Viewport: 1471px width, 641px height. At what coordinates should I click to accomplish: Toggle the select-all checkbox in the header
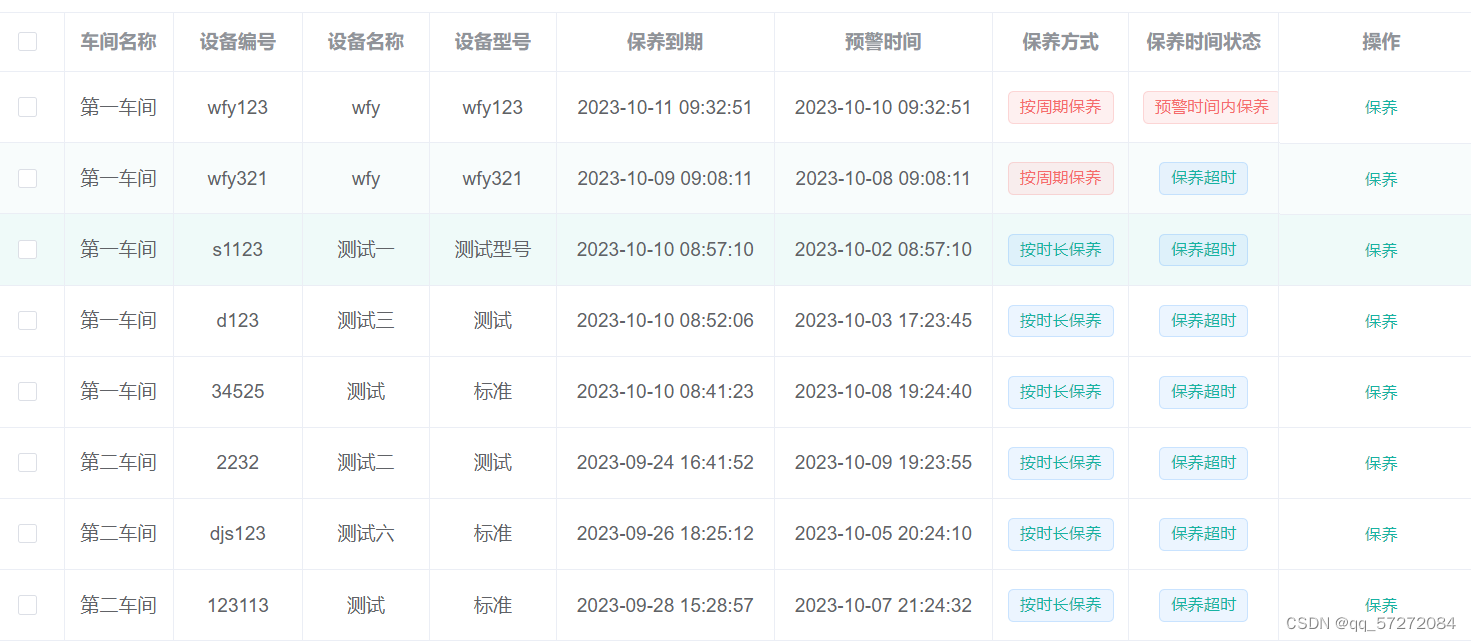pos(27,41)
